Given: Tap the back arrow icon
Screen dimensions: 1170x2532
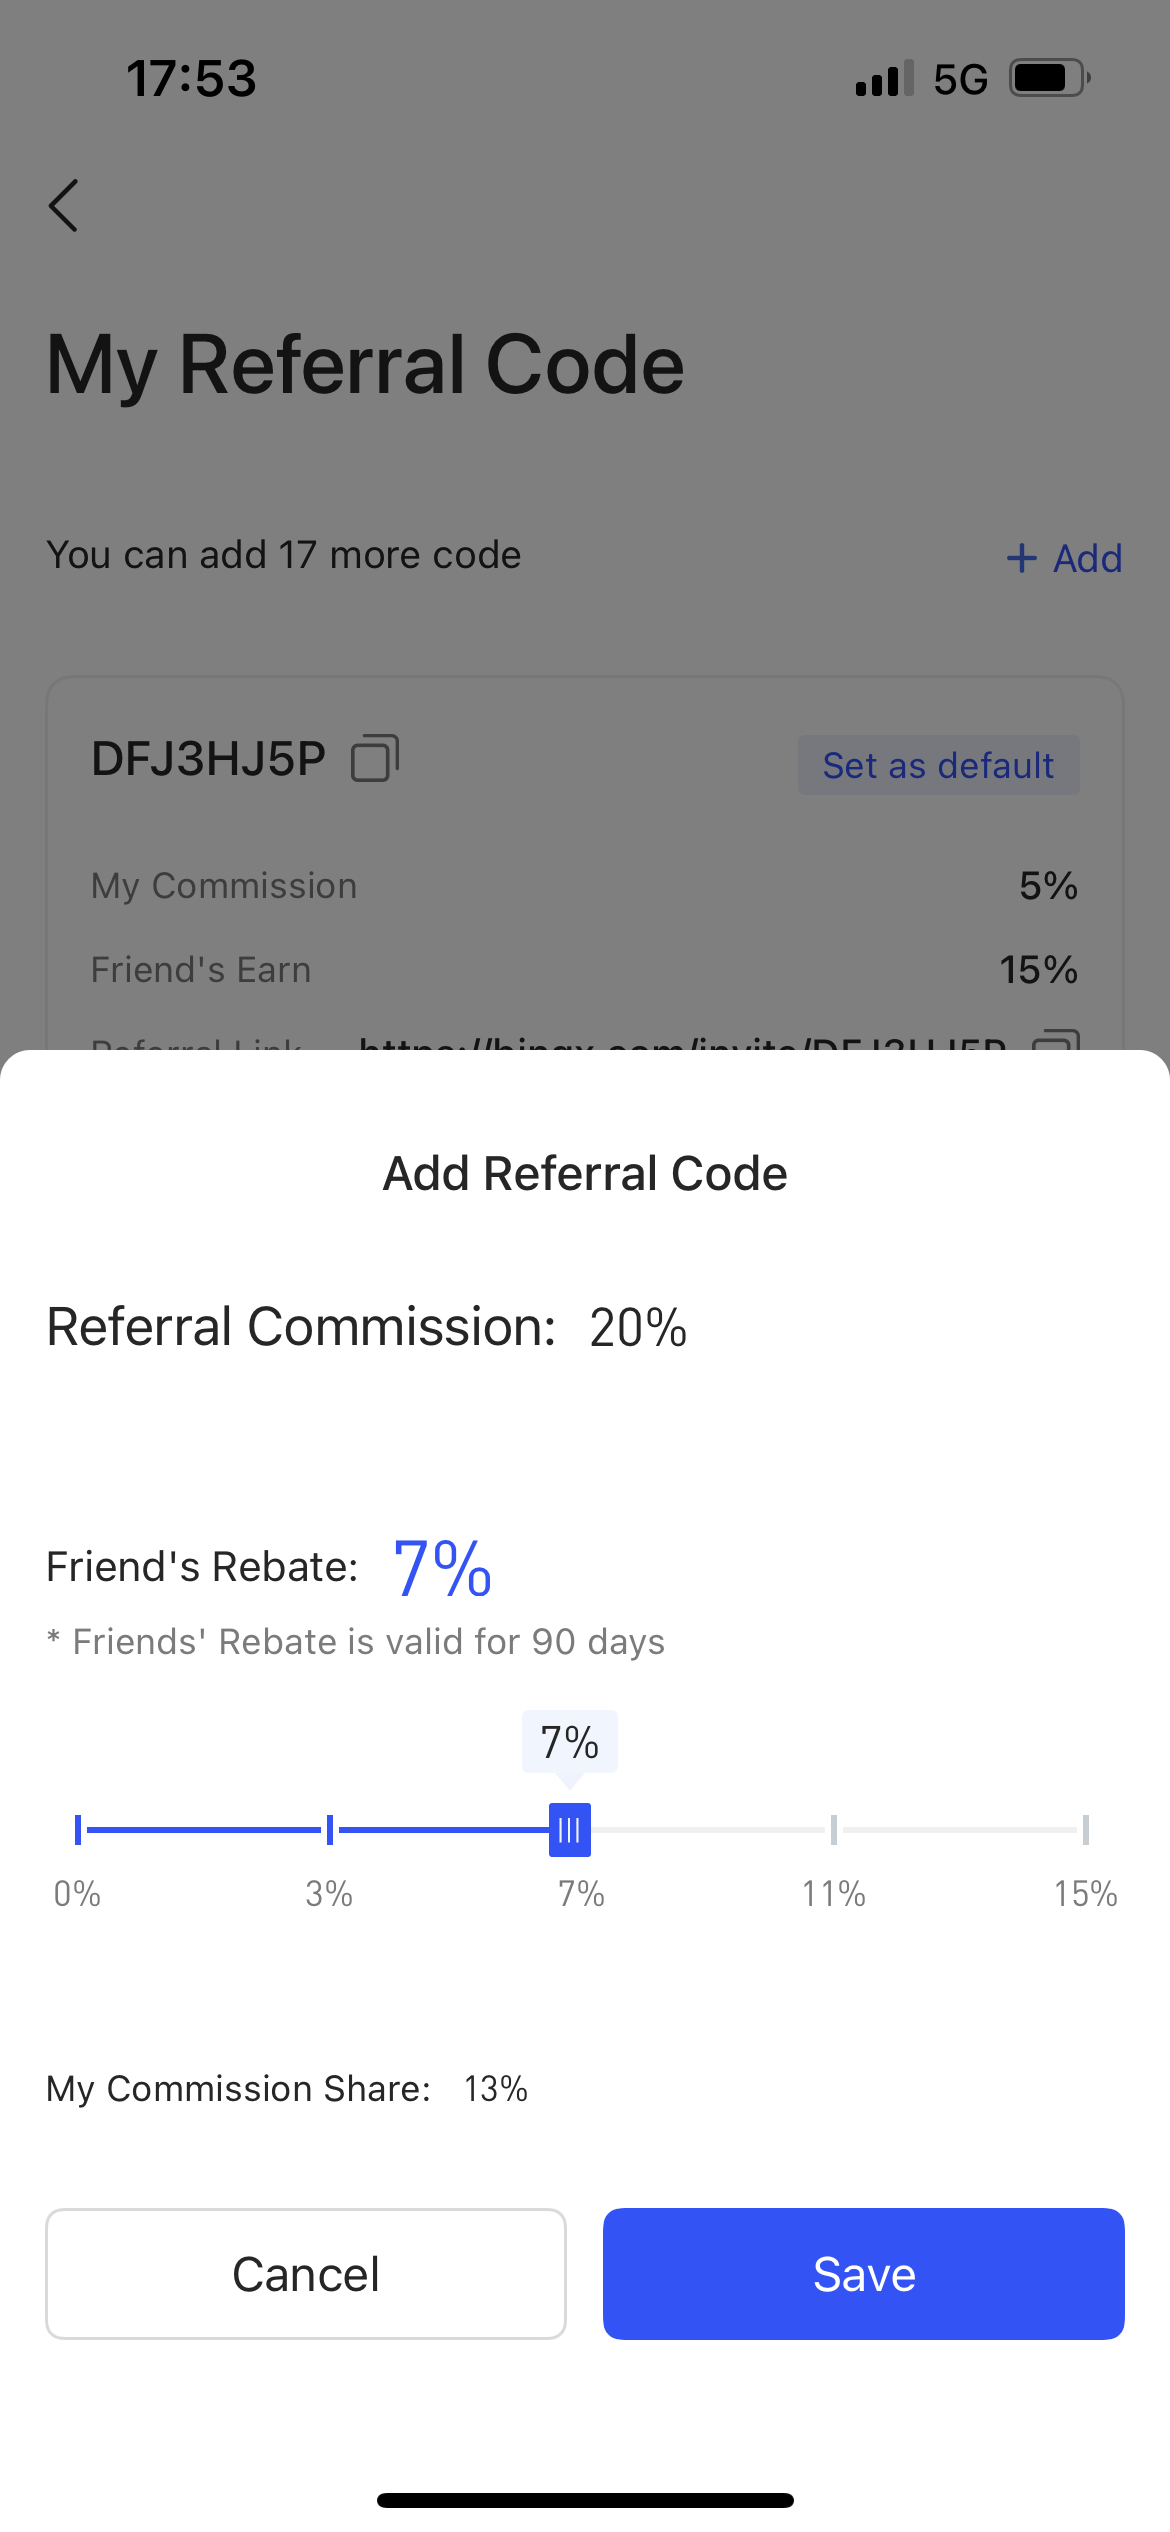Looking at the screenshot, I should tap(64, 206).
